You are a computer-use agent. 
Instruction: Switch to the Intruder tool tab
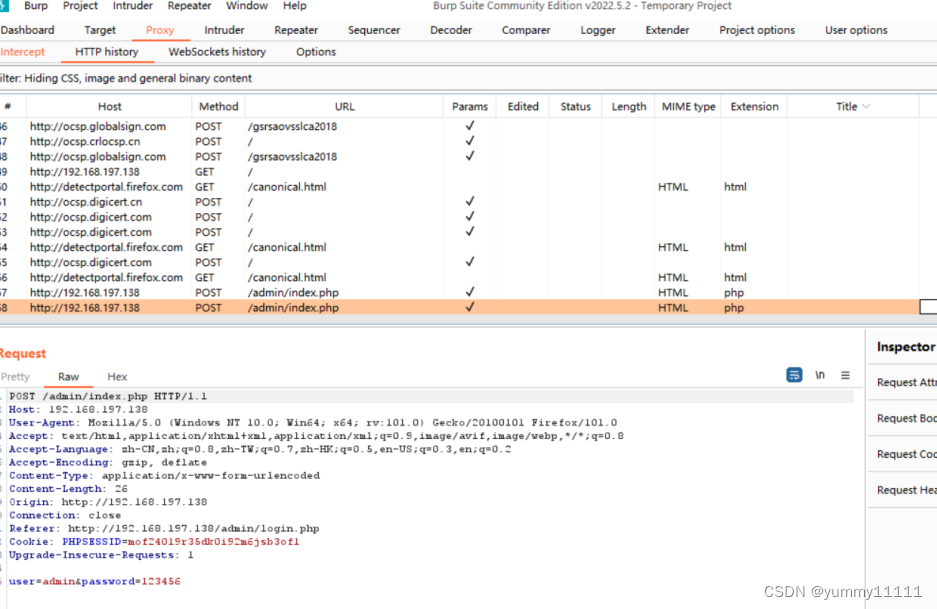224,30
